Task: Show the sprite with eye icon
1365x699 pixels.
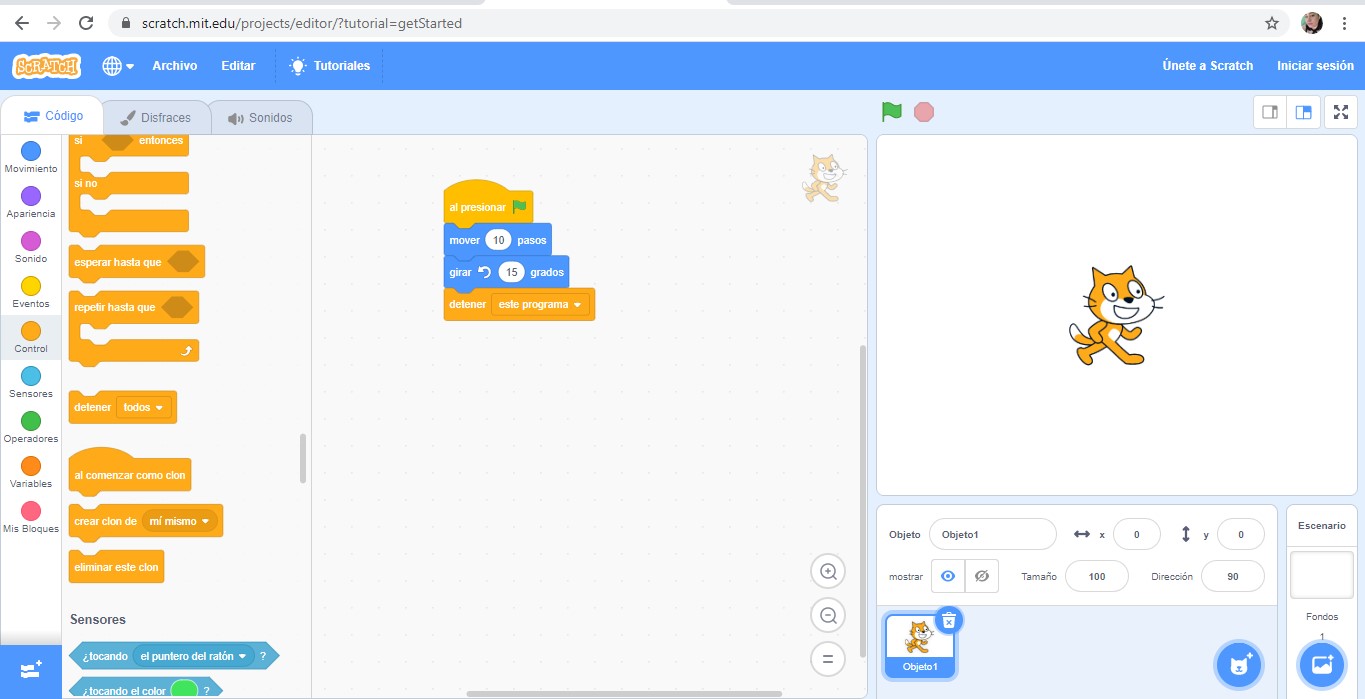Action: pyautogui.click(x=948, y=576)
